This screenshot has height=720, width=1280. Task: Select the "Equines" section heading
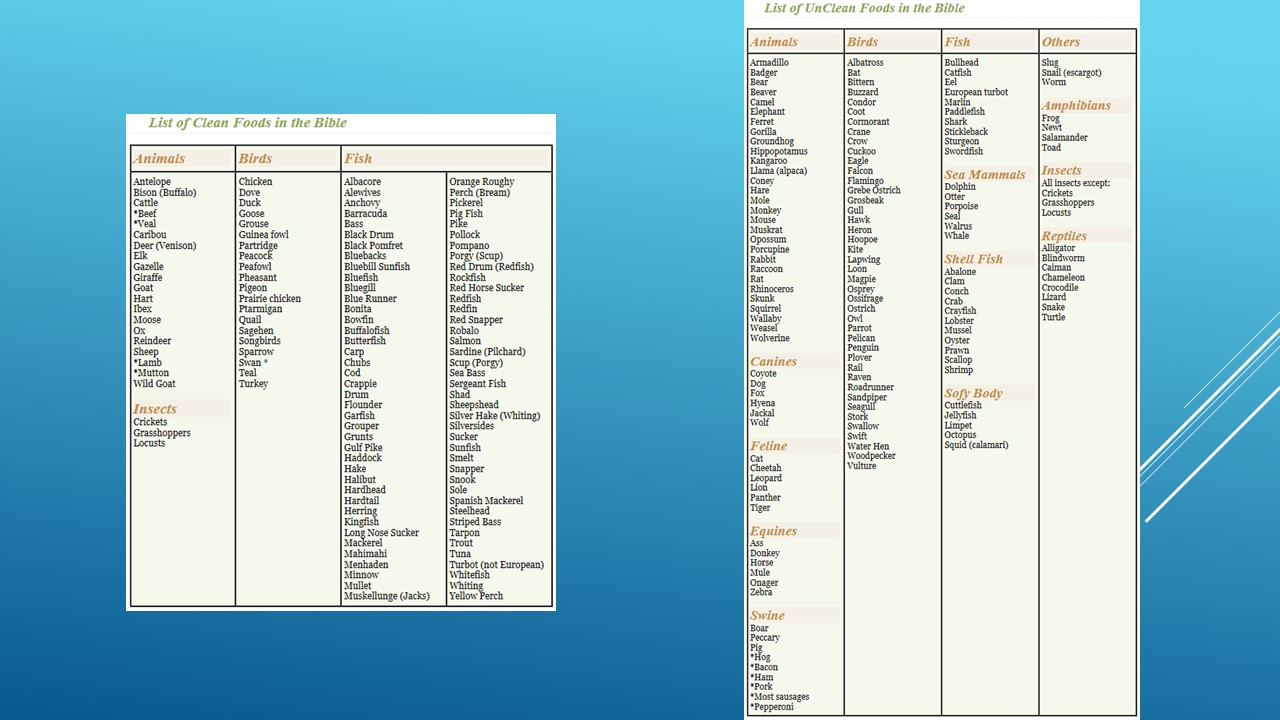tap(773, 531)
